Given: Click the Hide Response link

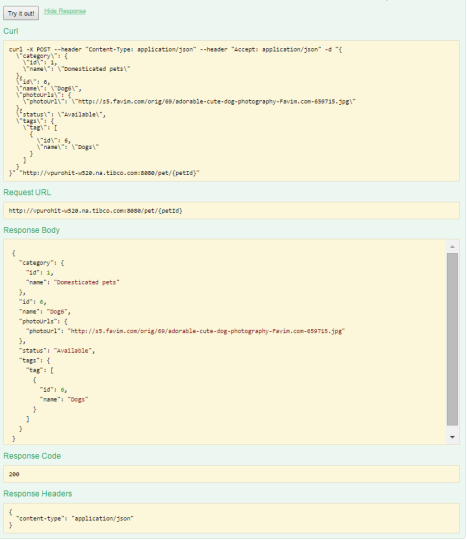Looking at the screenshot, I should pyautogui.click(x=65, y=11).
